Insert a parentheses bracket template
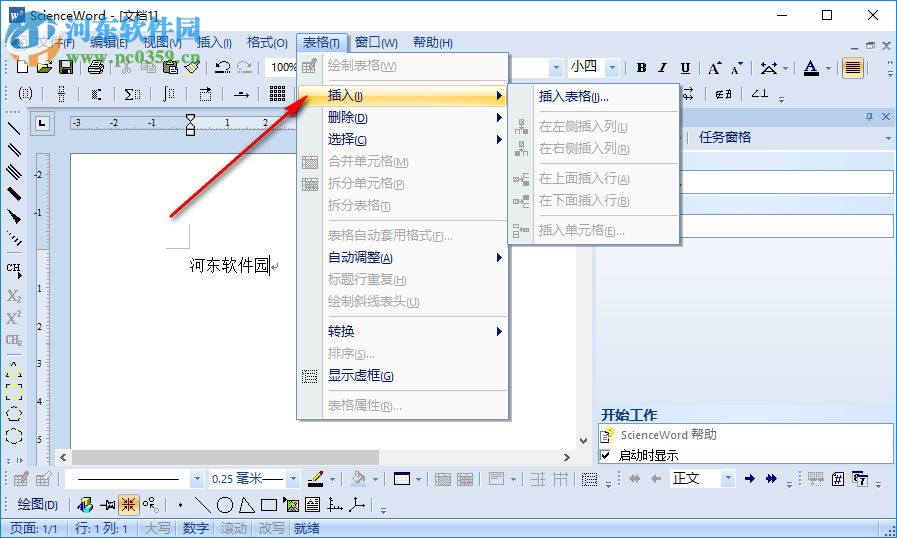897x538 pixels. [26, 93]
